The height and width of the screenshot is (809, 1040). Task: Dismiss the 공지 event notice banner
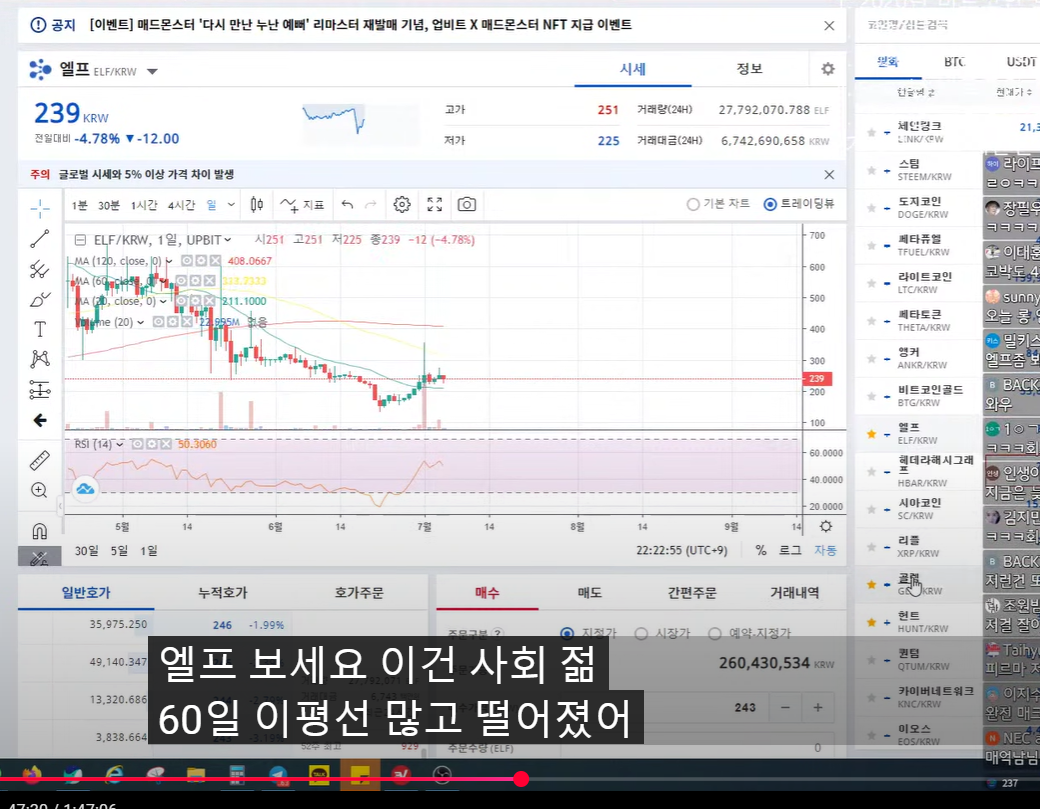pyautogui.click(x=829, y=25)
